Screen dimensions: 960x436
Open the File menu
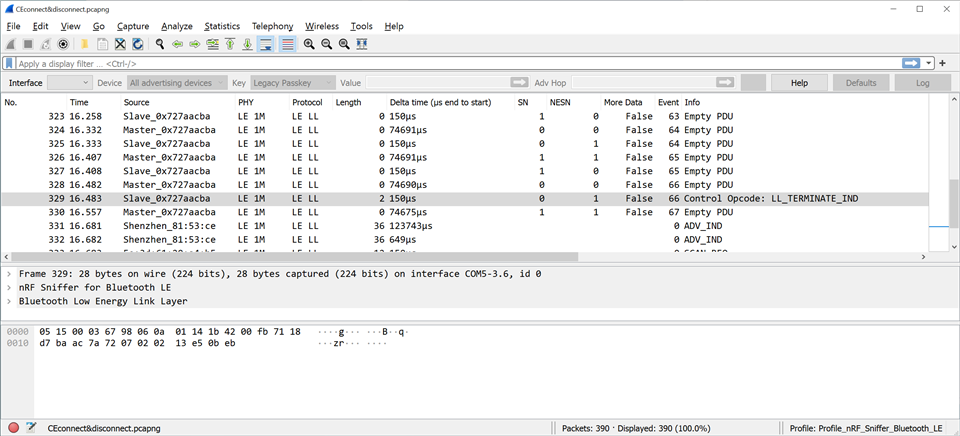click(13, 26)
